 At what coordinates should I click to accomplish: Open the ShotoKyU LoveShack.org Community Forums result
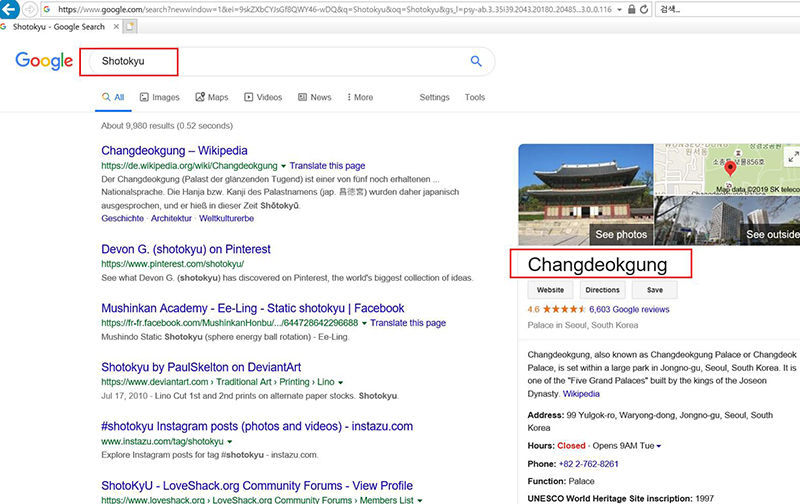257,485
